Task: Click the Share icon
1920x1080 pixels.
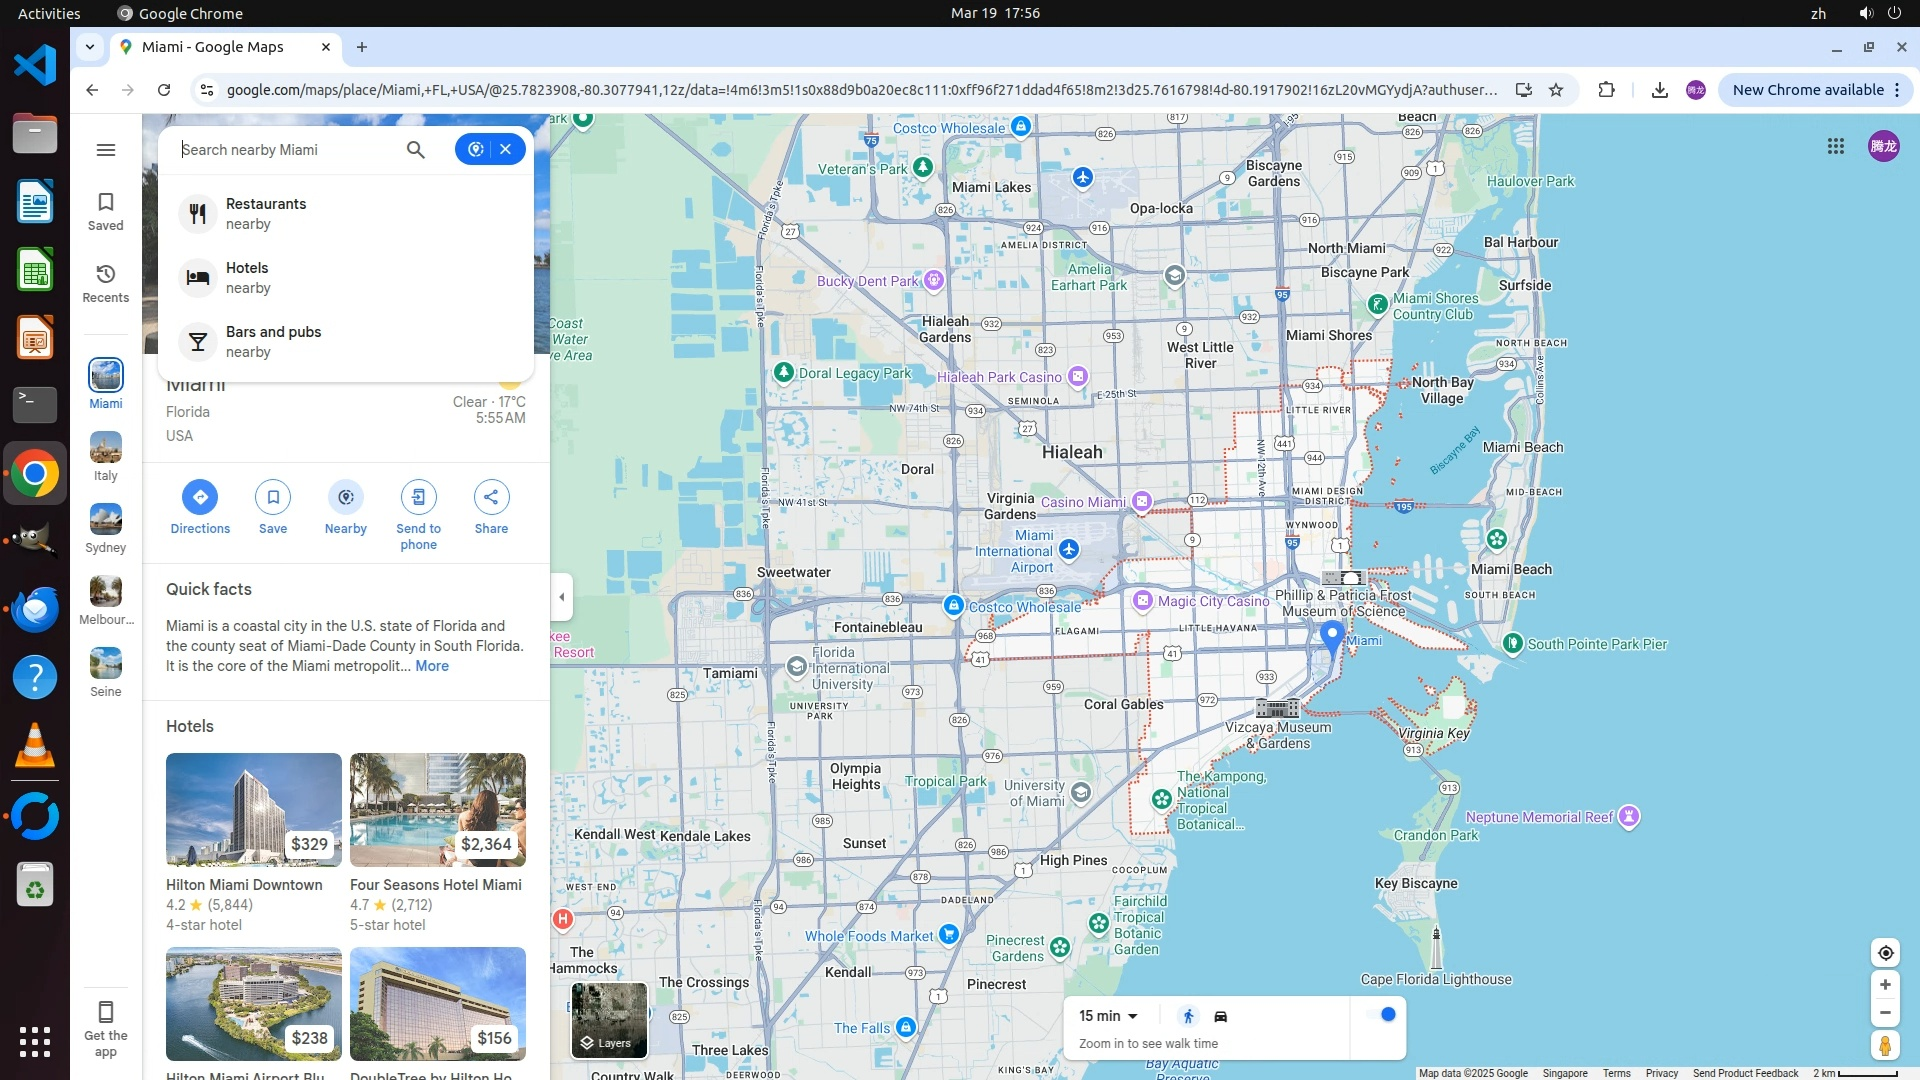Action: click(491, 497)
